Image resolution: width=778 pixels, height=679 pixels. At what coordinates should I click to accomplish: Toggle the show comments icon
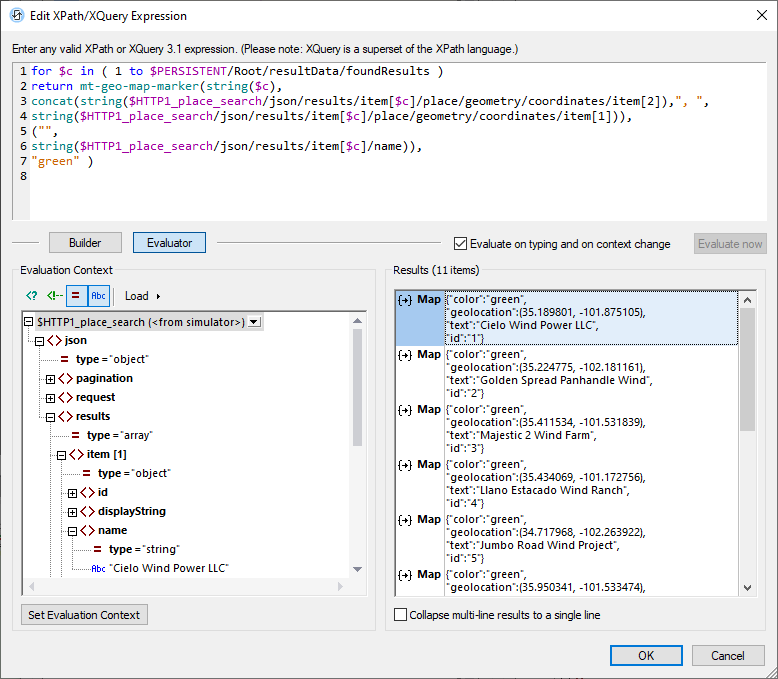point(54,296)
